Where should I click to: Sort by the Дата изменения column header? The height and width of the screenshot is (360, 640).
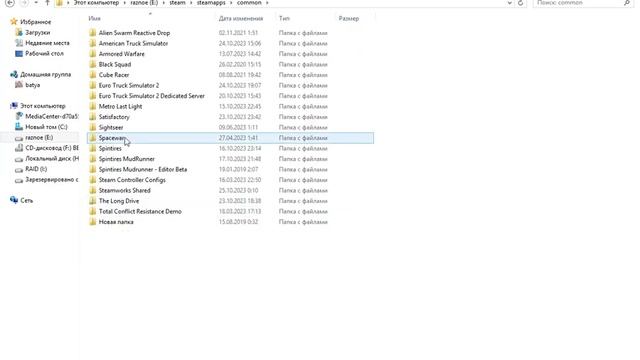(241, 18)
